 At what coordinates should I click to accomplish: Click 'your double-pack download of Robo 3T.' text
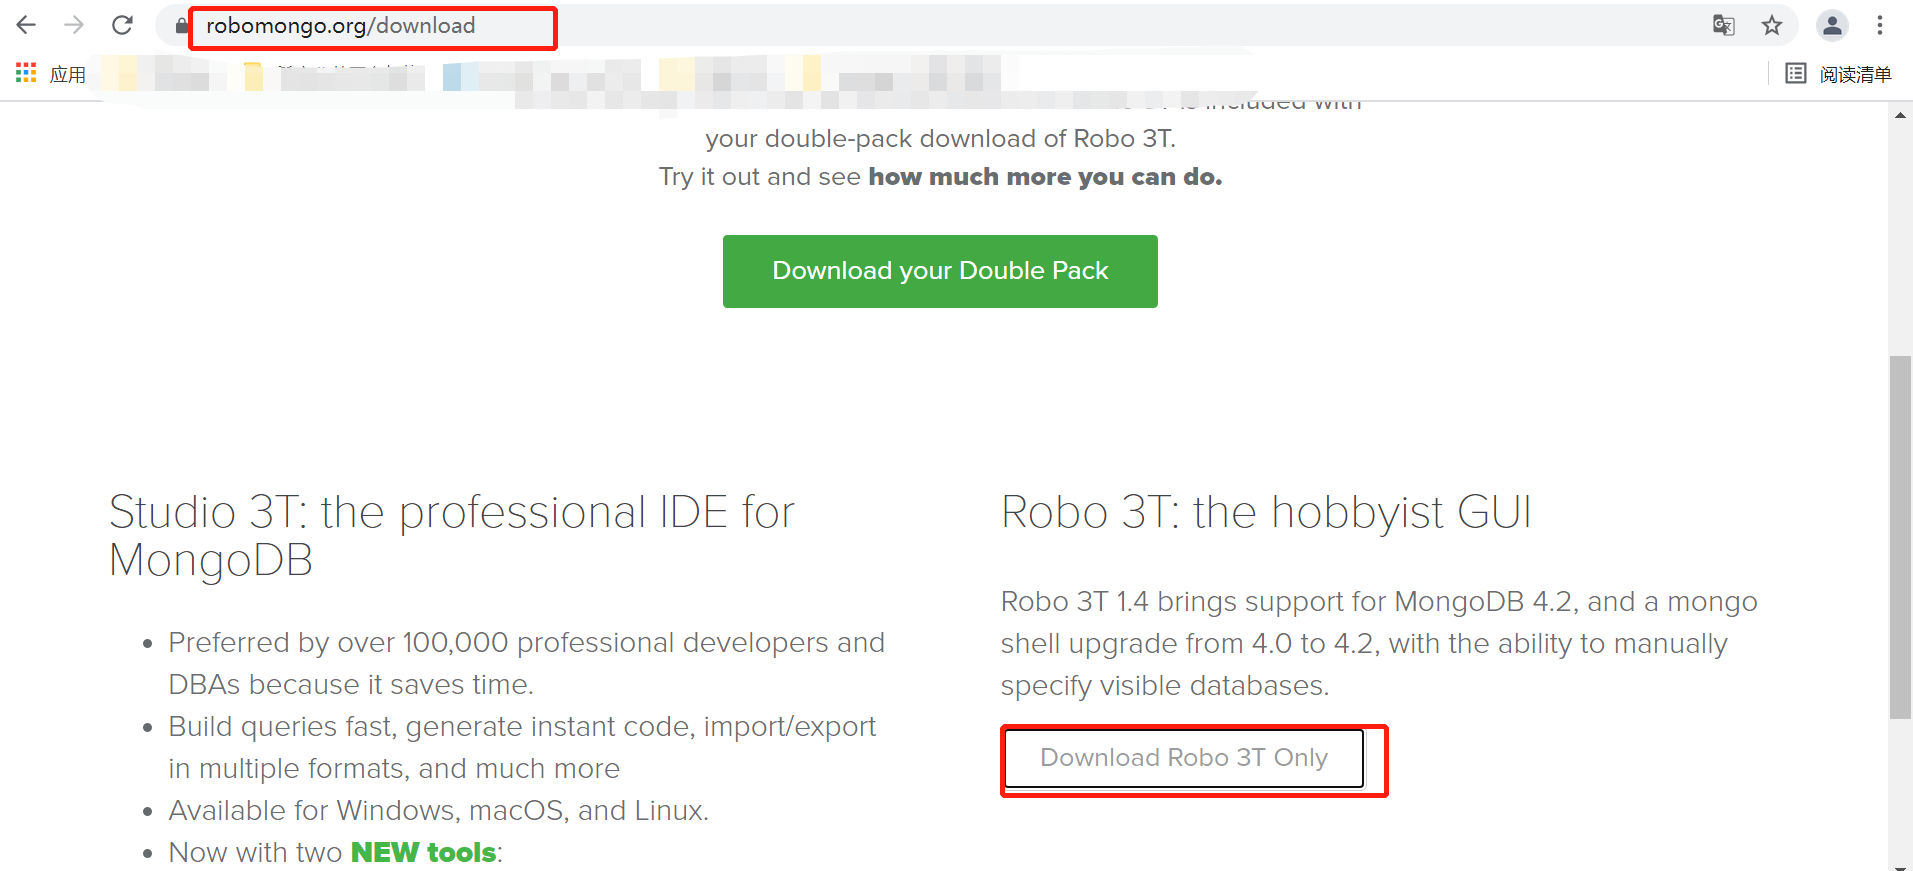940,139
